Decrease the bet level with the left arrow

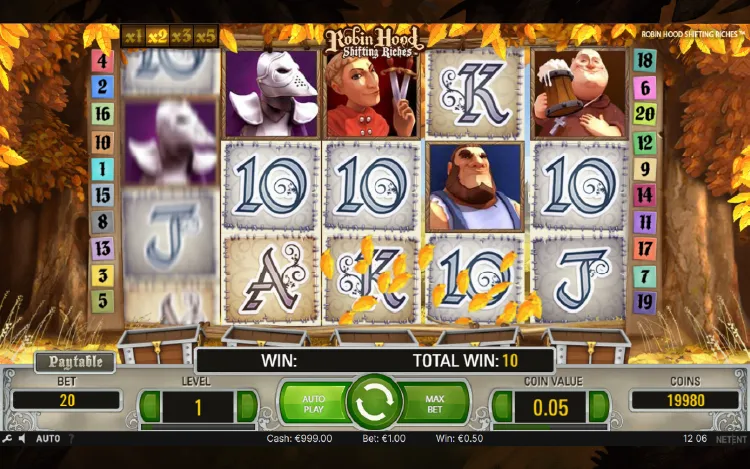[x=149, y=407]
